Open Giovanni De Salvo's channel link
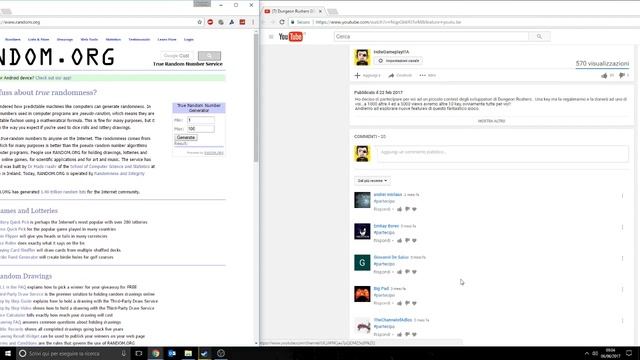This screenshot has height=360, width=640. click(x=391, y=257)
